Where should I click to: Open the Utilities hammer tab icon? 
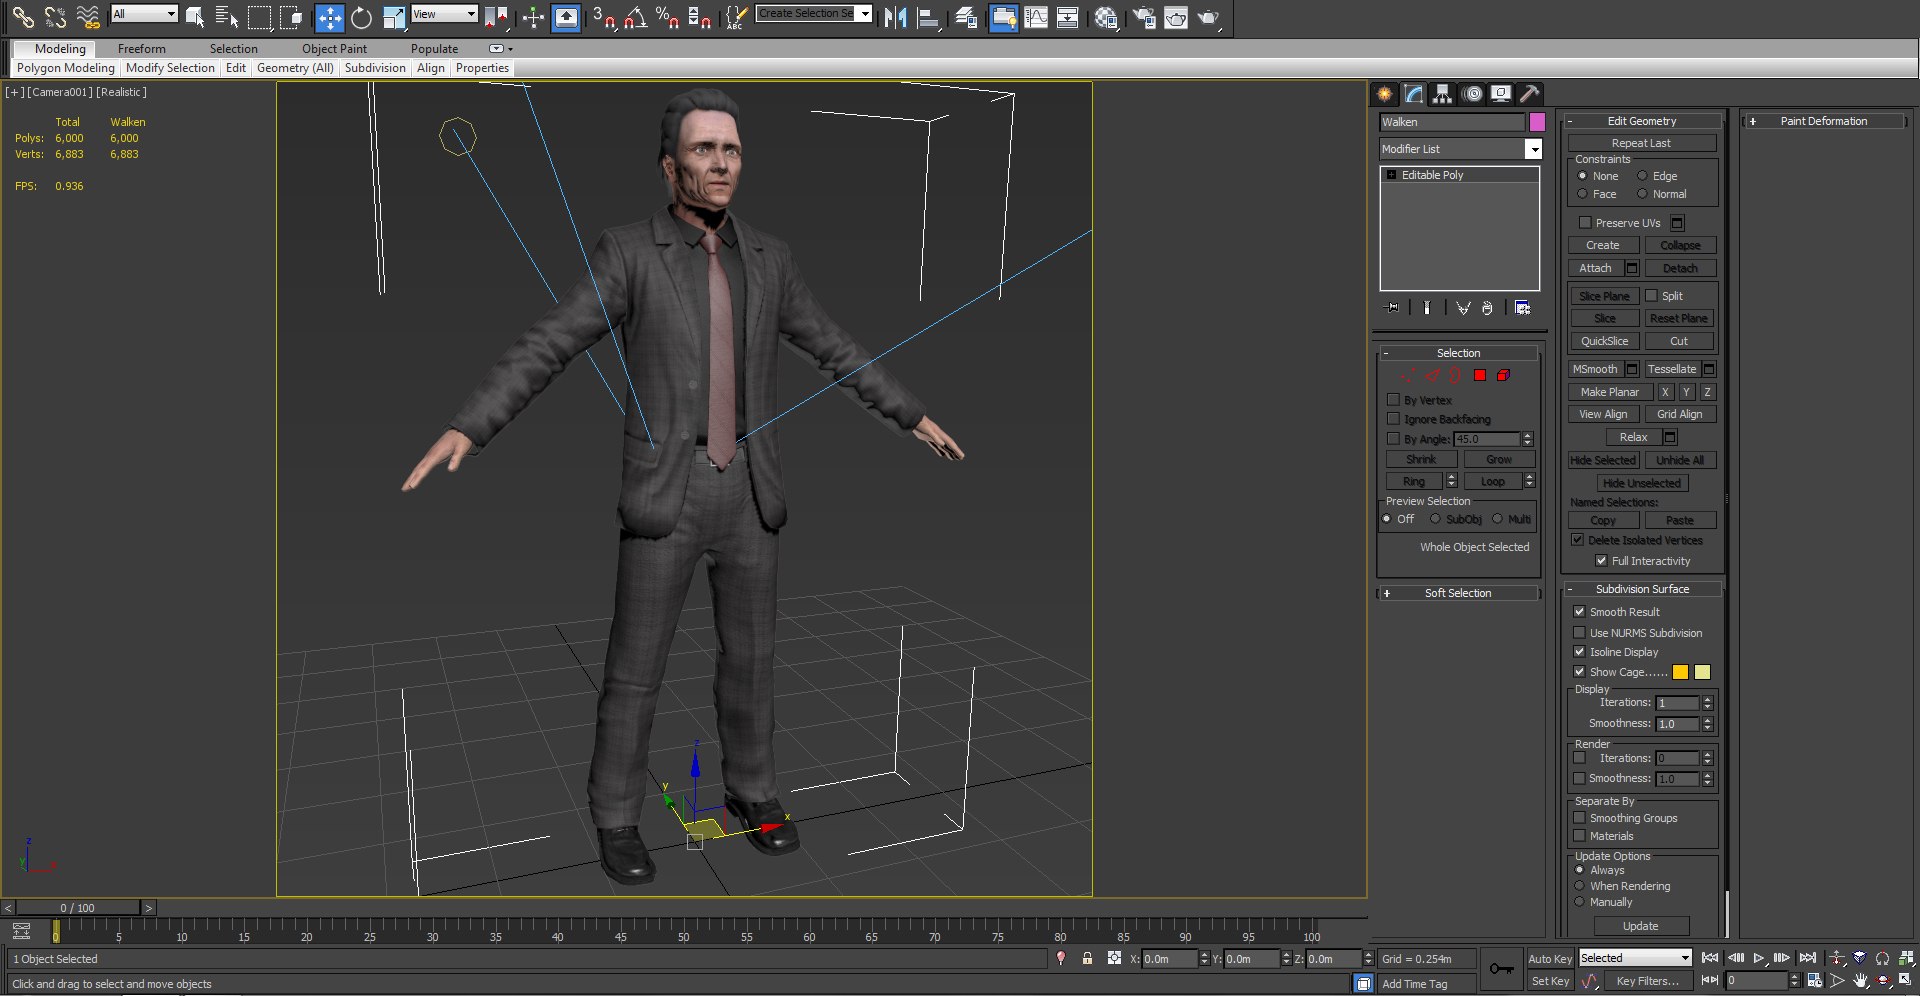pos(1529,94)
